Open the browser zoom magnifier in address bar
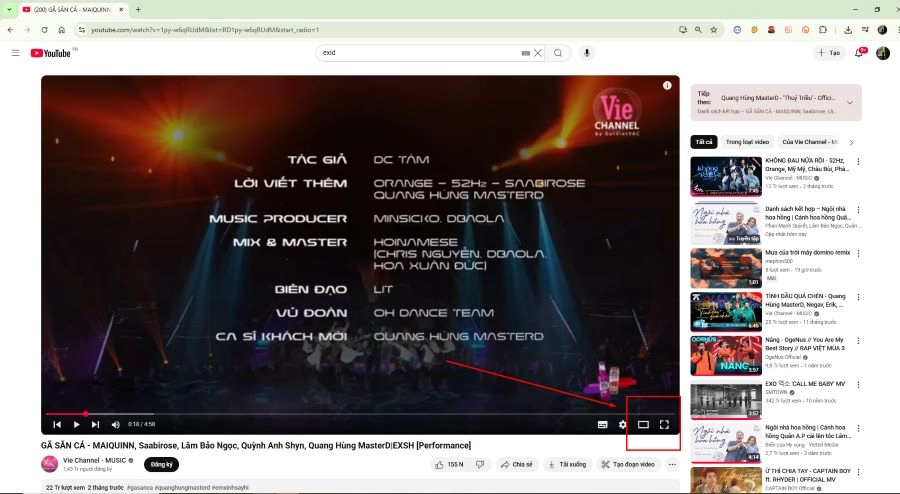The image size is (900, 494). click(698, 30)
